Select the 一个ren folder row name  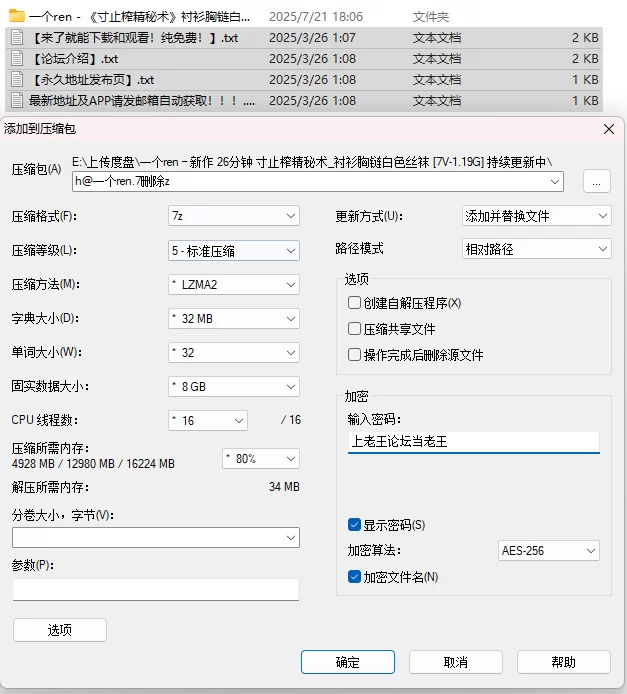pos(139,17)
